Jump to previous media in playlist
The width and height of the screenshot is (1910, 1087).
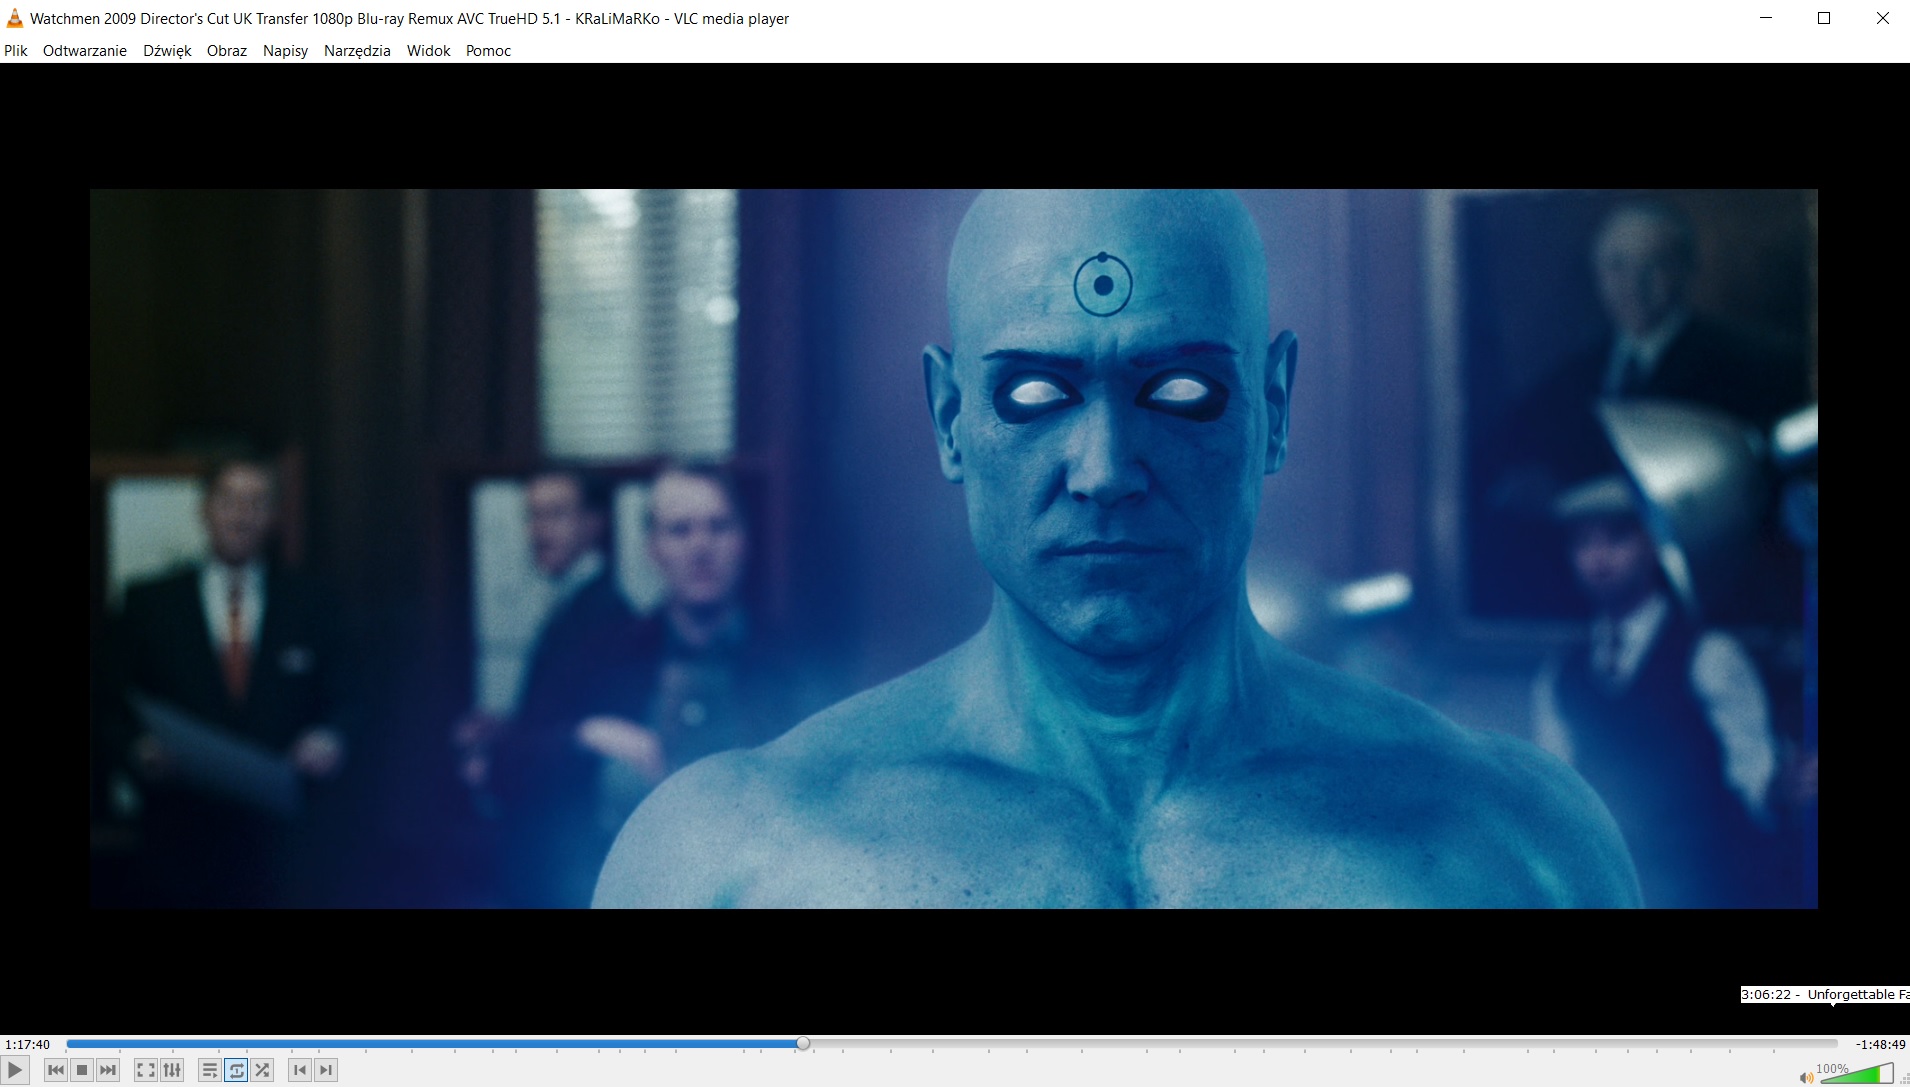pos(56,1070)
